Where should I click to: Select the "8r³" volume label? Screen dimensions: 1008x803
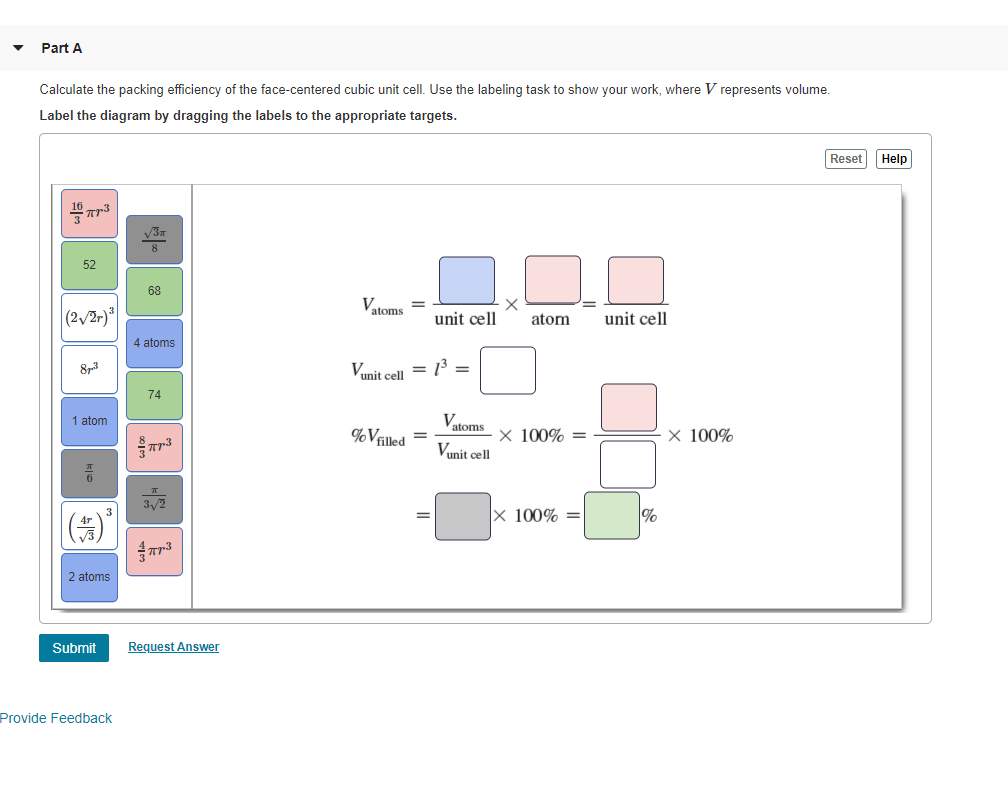[89, 369]
